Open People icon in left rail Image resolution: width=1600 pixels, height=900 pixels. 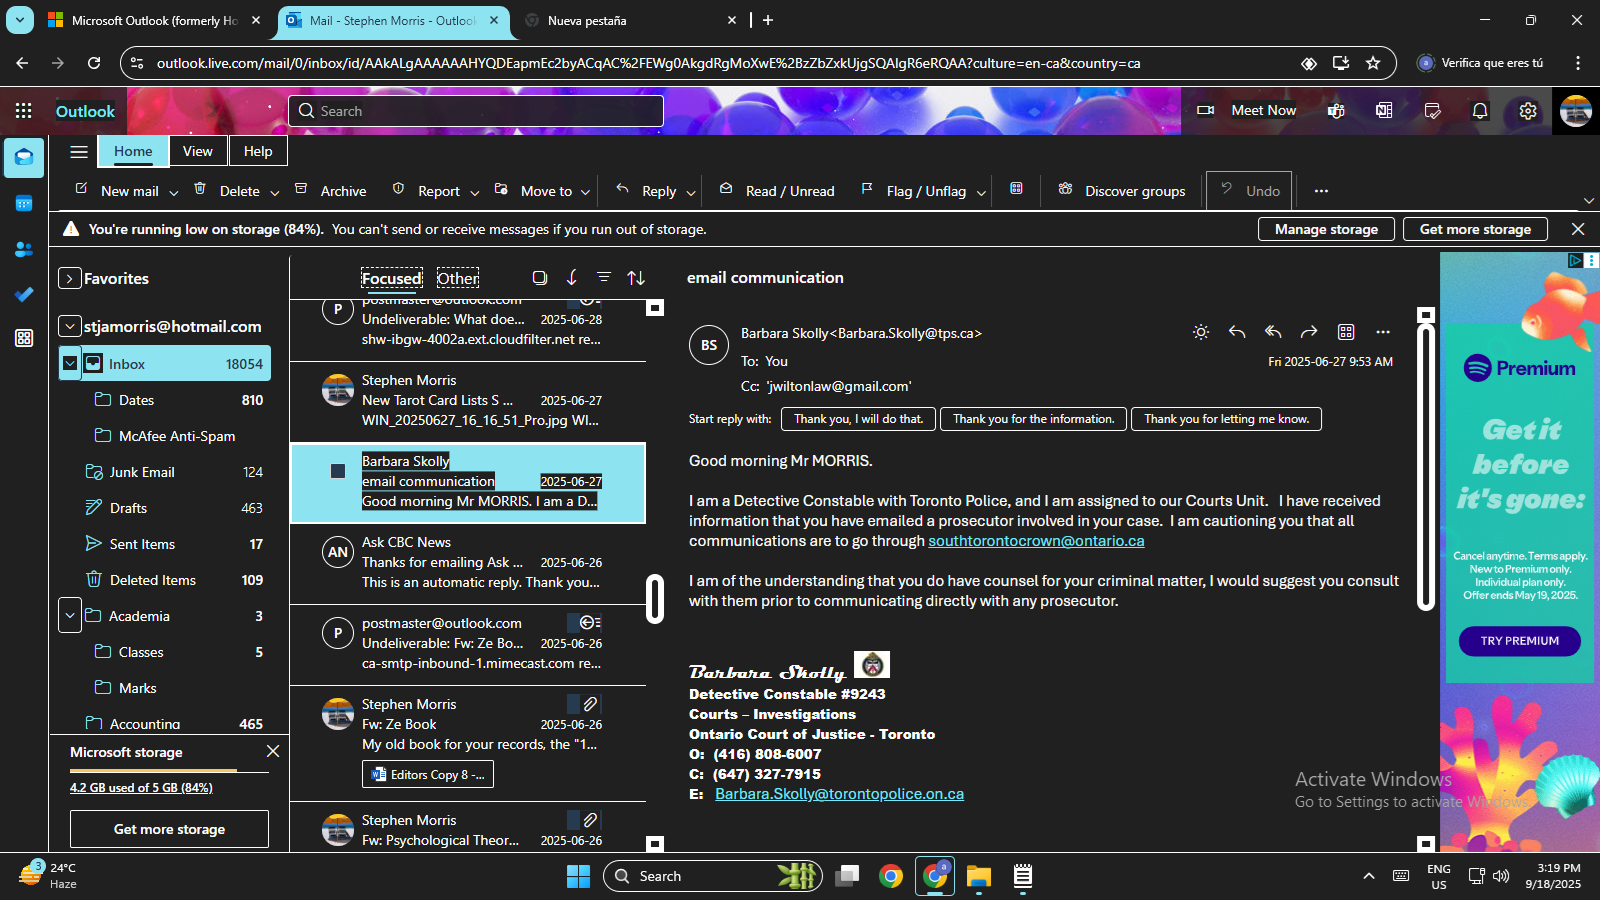click(24, 249)
